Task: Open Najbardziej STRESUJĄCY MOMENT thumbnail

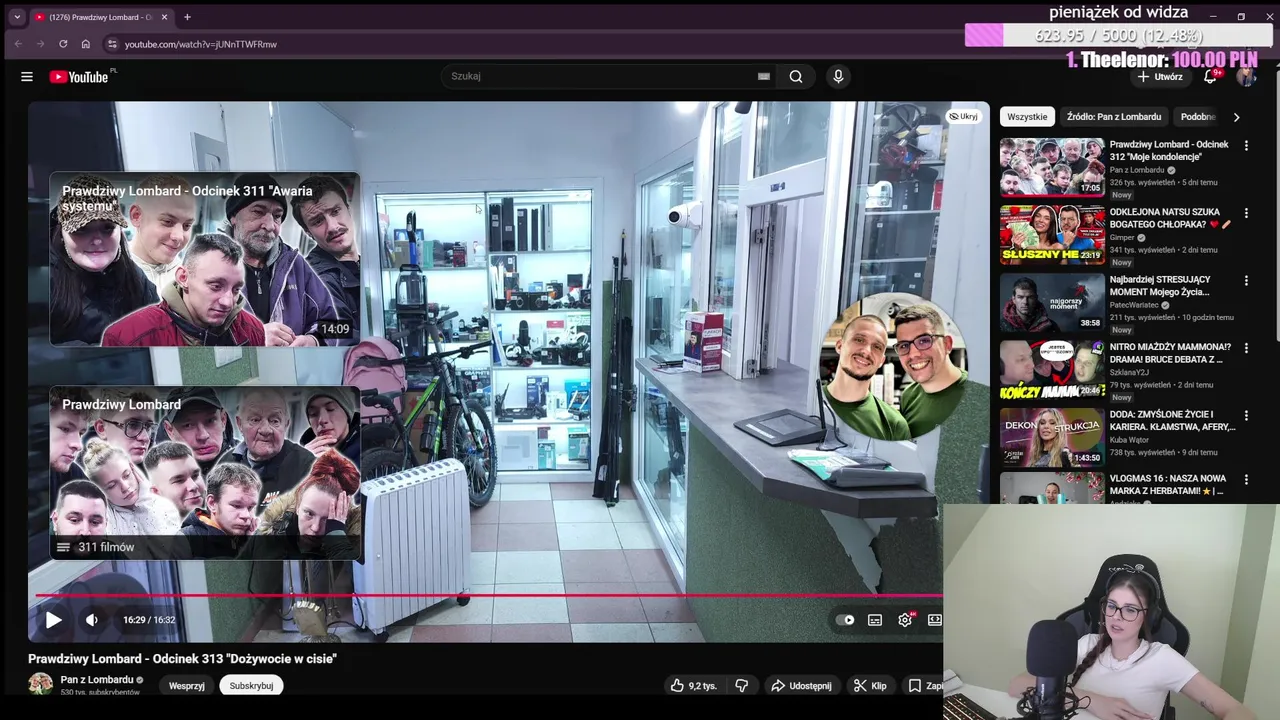Action: coord(1052,301)
